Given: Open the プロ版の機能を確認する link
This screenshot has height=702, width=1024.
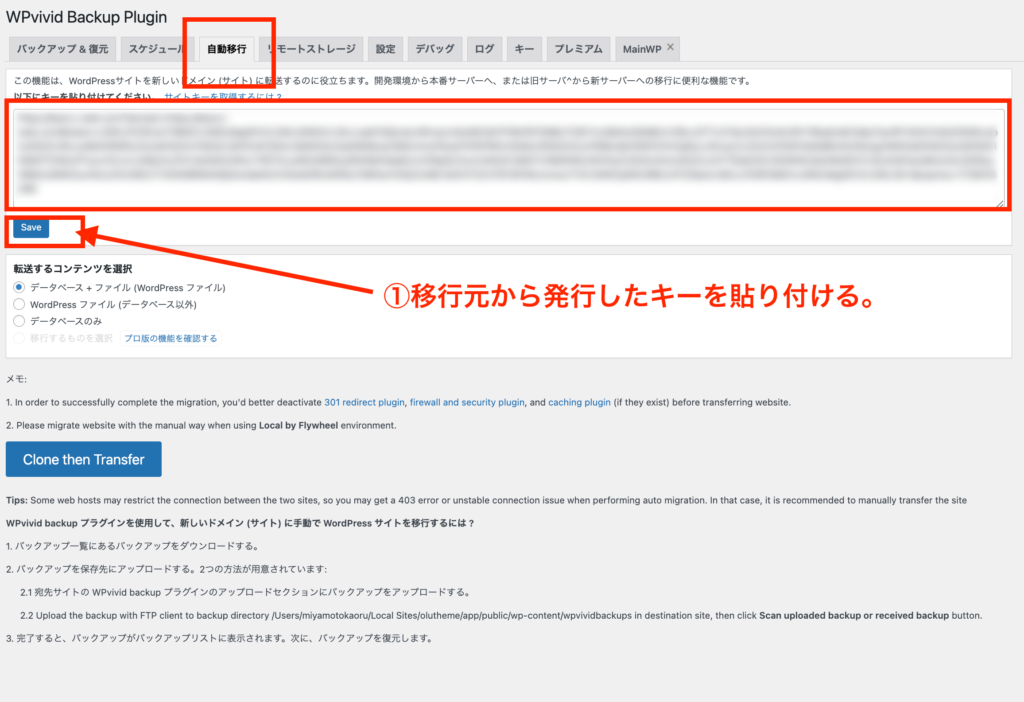Looking at the screenshot, I should click(170, 338).
